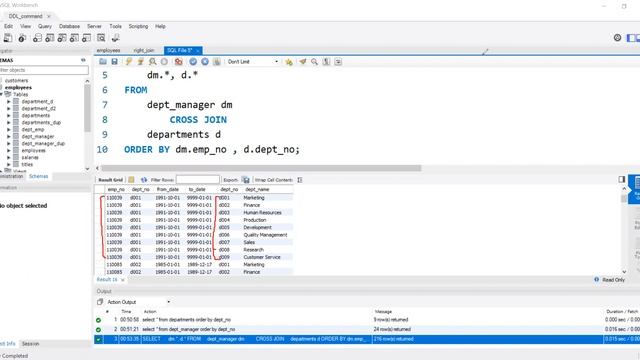Click the result grid scroll down arrow

click(x=624, y=271)
